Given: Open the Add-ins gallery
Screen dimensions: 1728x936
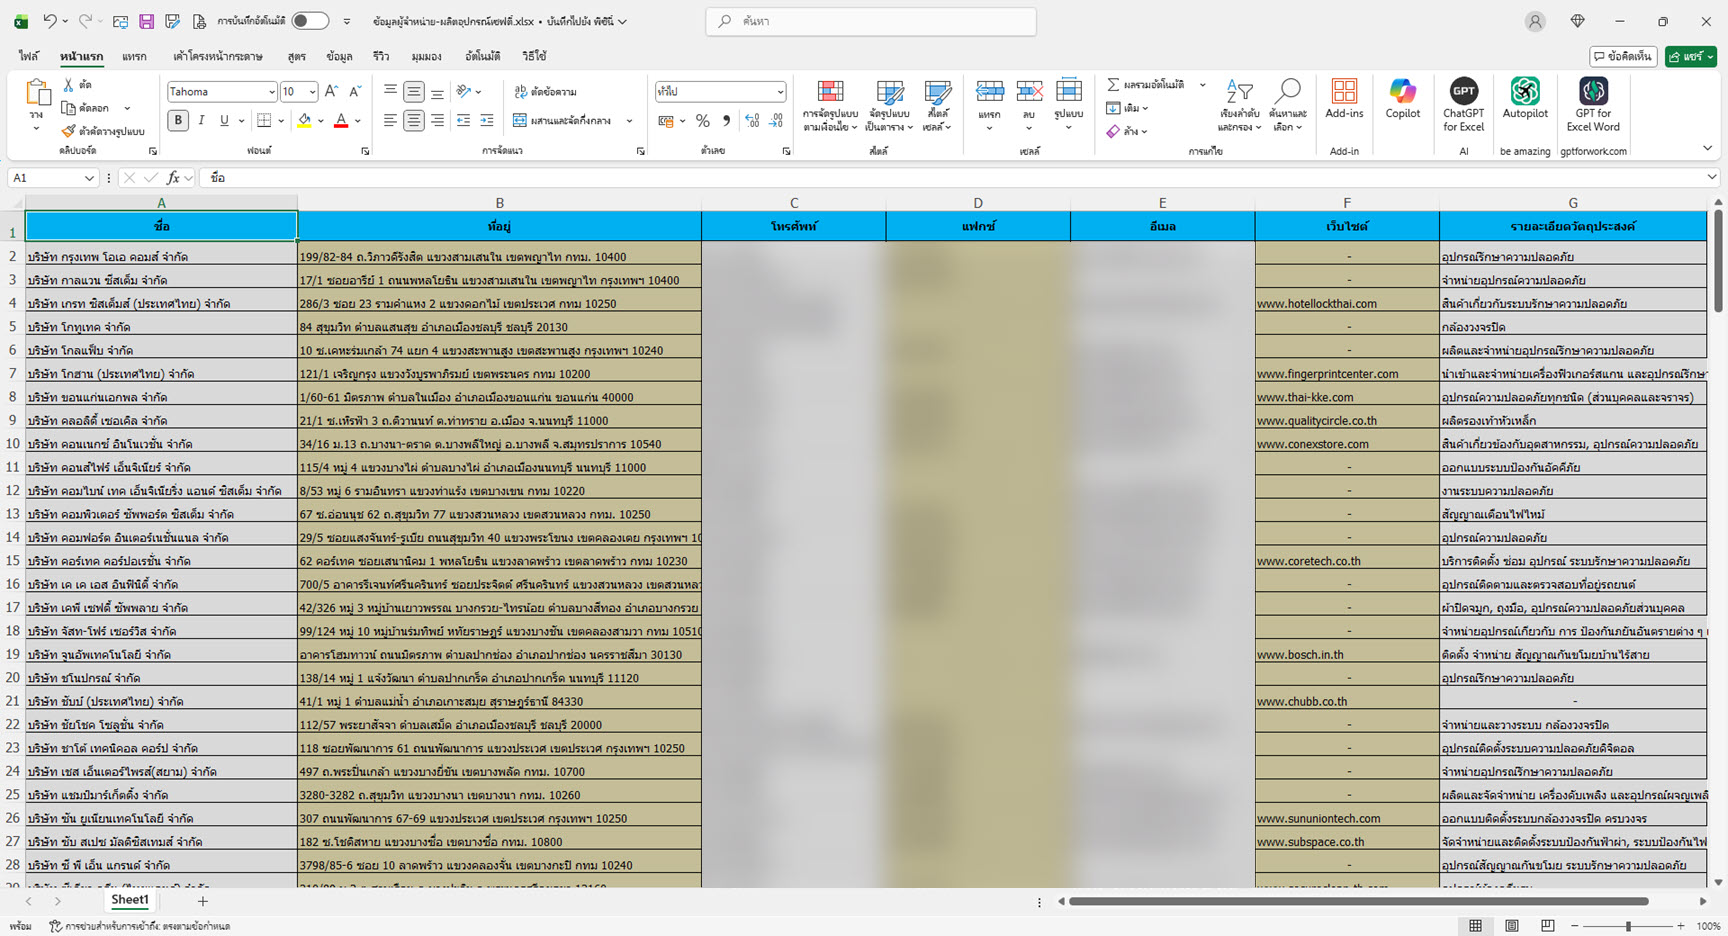Looking at the screenshot, I should 1344,100.
